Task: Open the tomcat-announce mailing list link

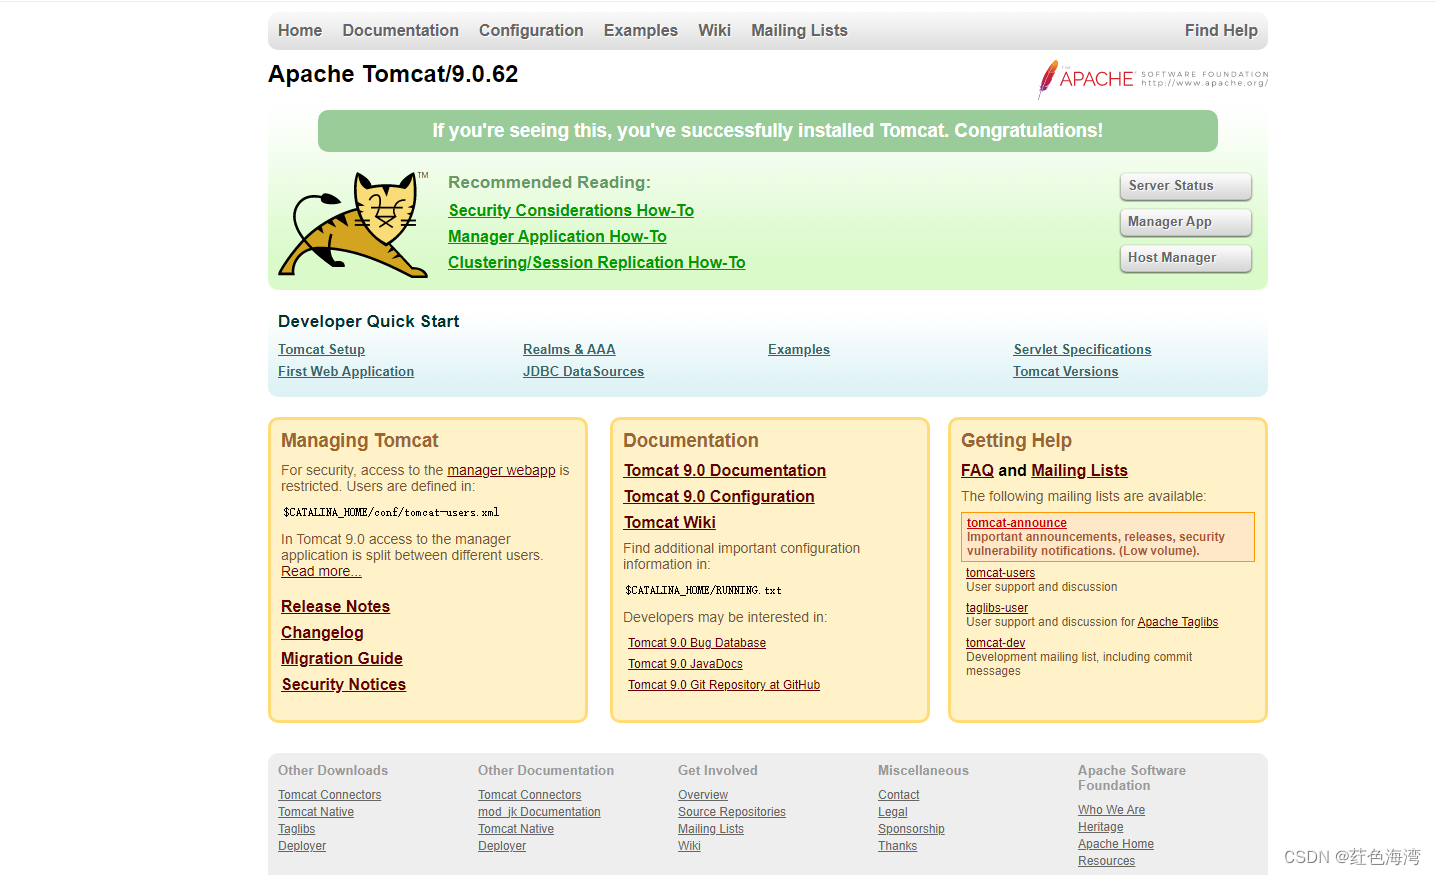Action: [1017, 523]
